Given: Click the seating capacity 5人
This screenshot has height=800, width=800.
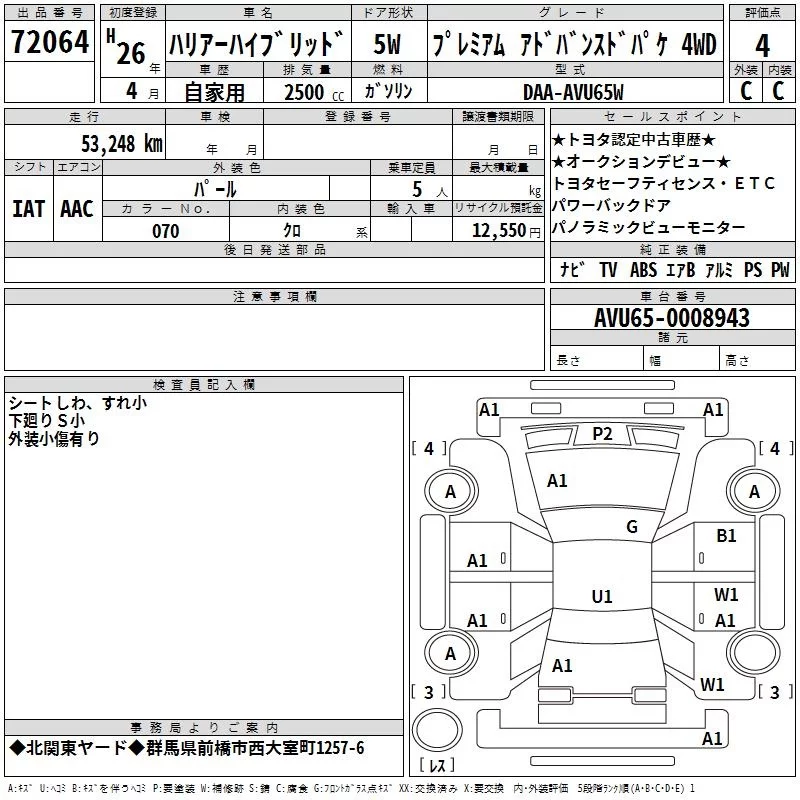Looking at the screenshot, I should 430,190.
